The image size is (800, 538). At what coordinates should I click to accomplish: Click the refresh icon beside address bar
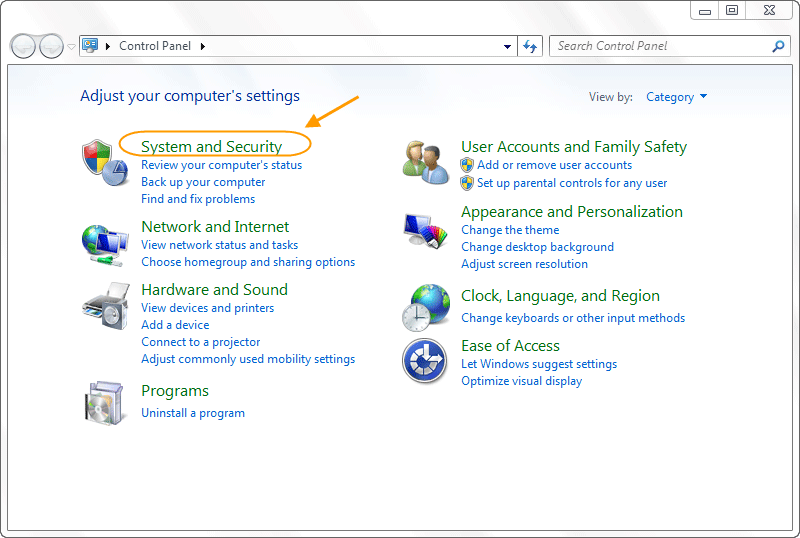(530, 46)
